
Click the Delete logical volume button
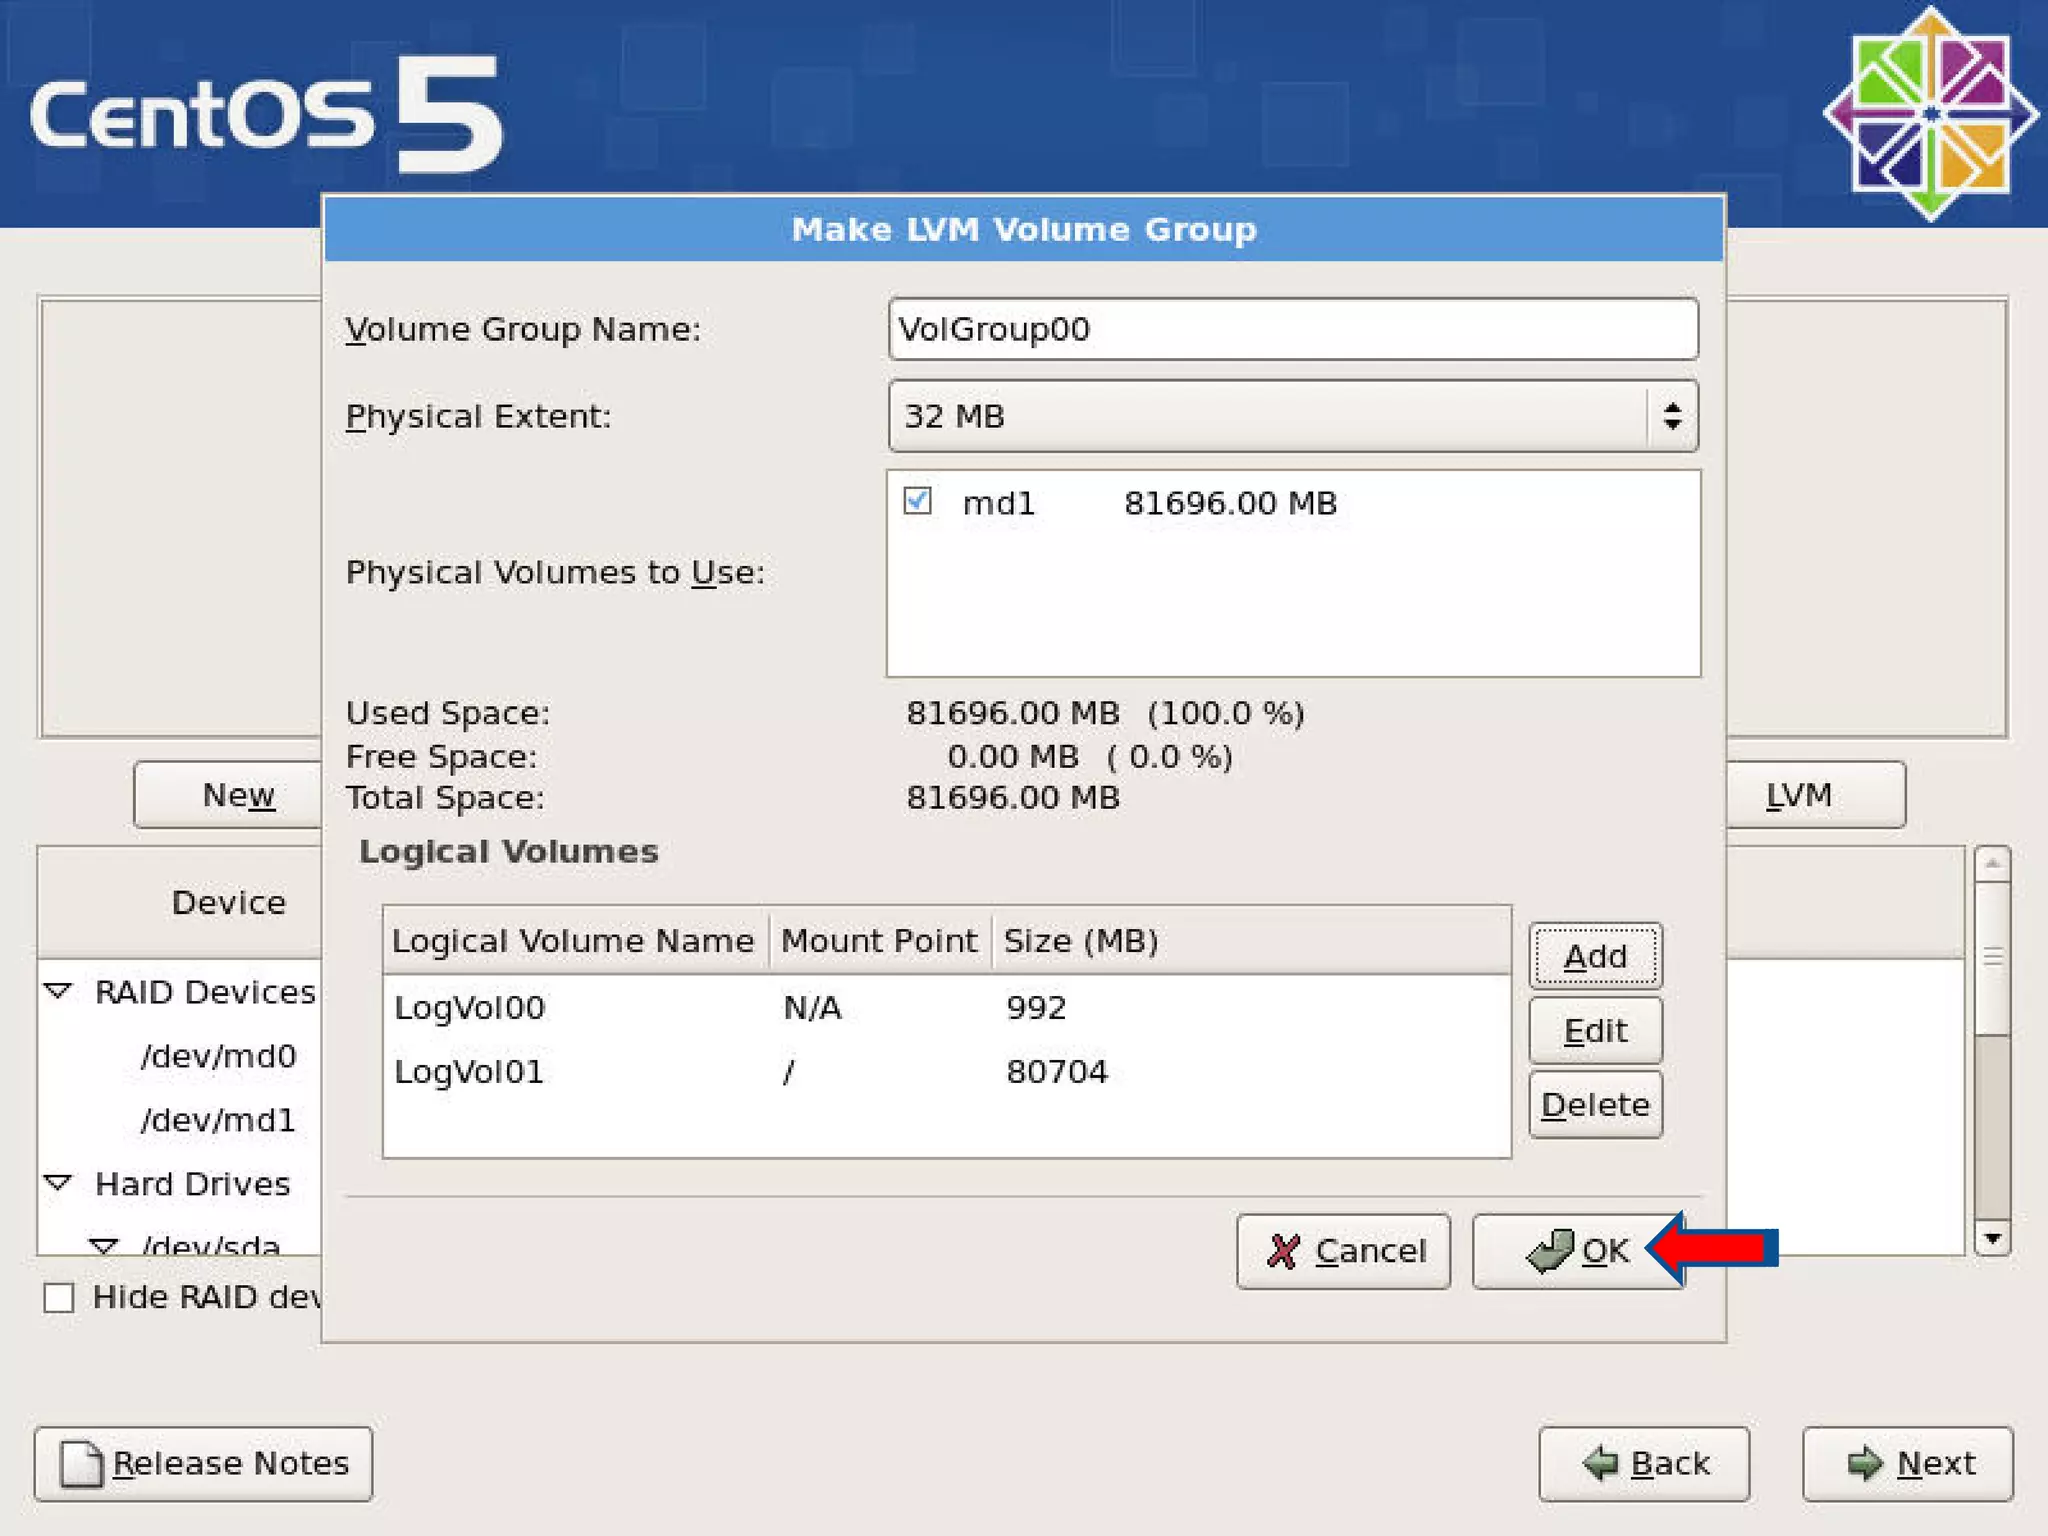(x=1595, y=1105)
